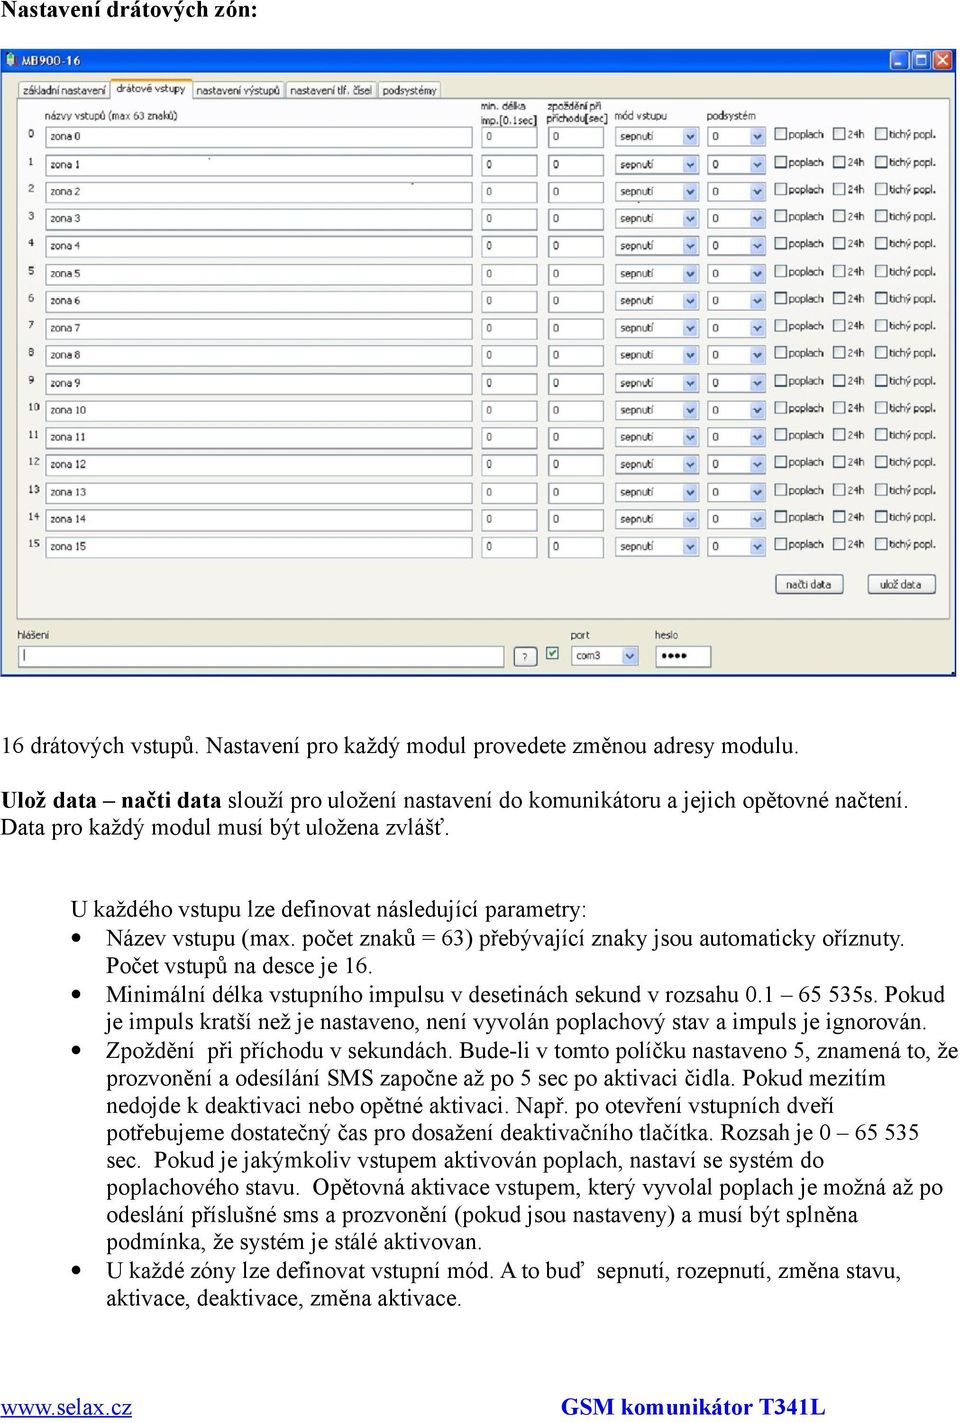Toggle tichý popl. for zona 7

click(881, 326)
